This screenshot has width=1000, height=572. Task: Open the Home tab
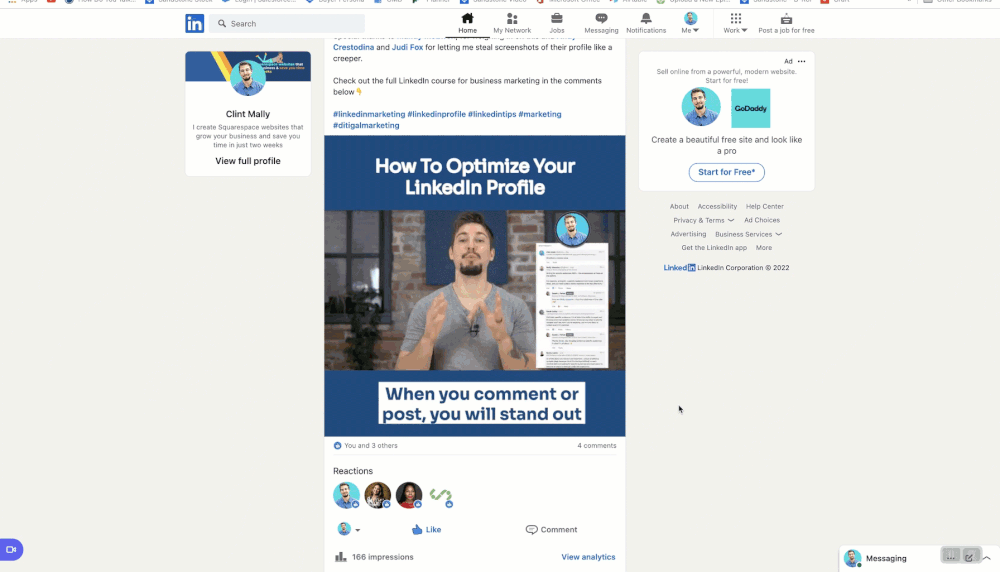point(467,23)
